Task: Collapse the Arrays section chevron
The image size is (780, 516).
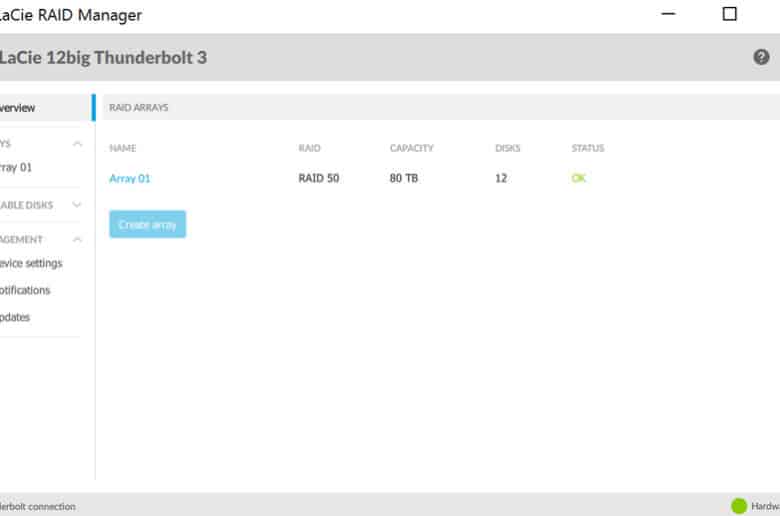Action: (x=77, y=144)
